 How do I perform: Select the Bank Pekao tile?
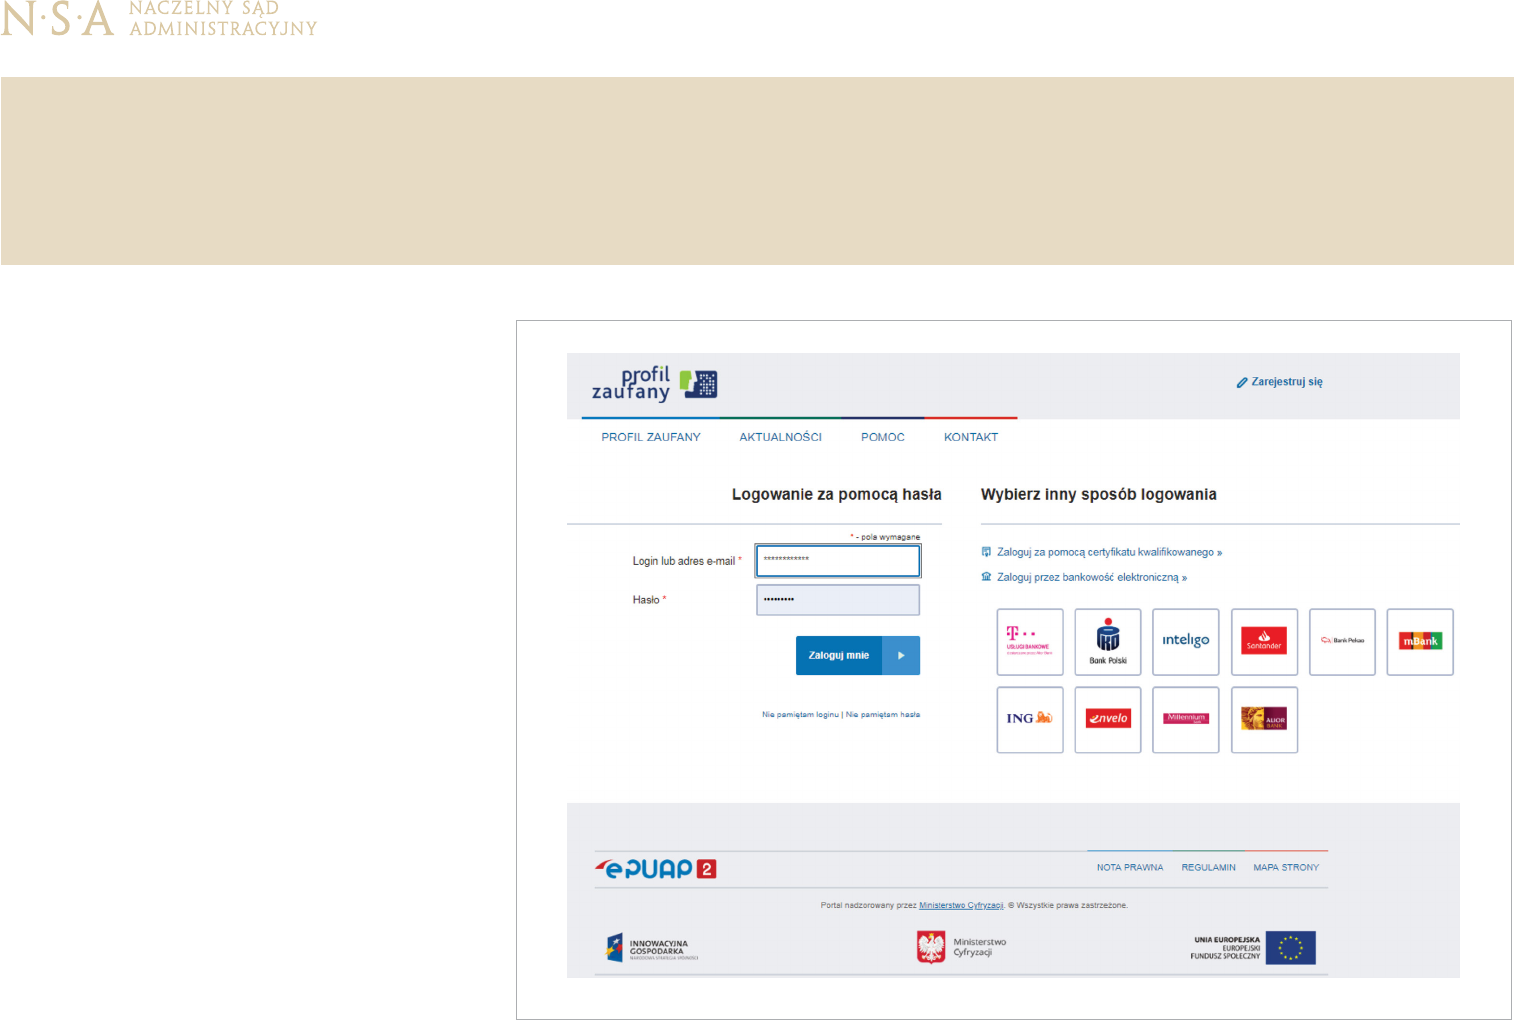pyautogui.click(x=1342, y=642)
